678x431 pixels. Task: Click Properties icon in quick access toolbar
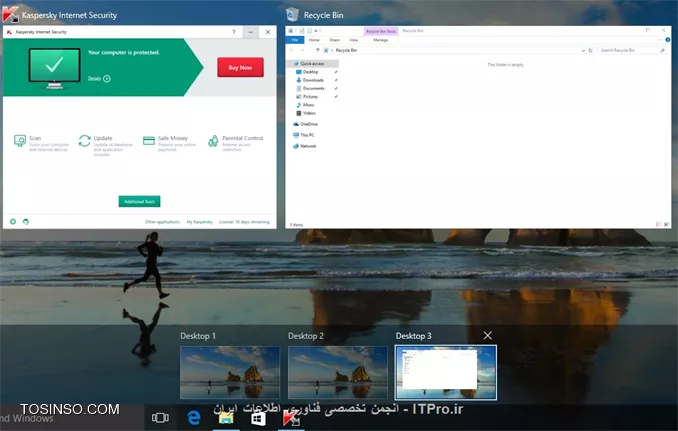click(302, 31)
